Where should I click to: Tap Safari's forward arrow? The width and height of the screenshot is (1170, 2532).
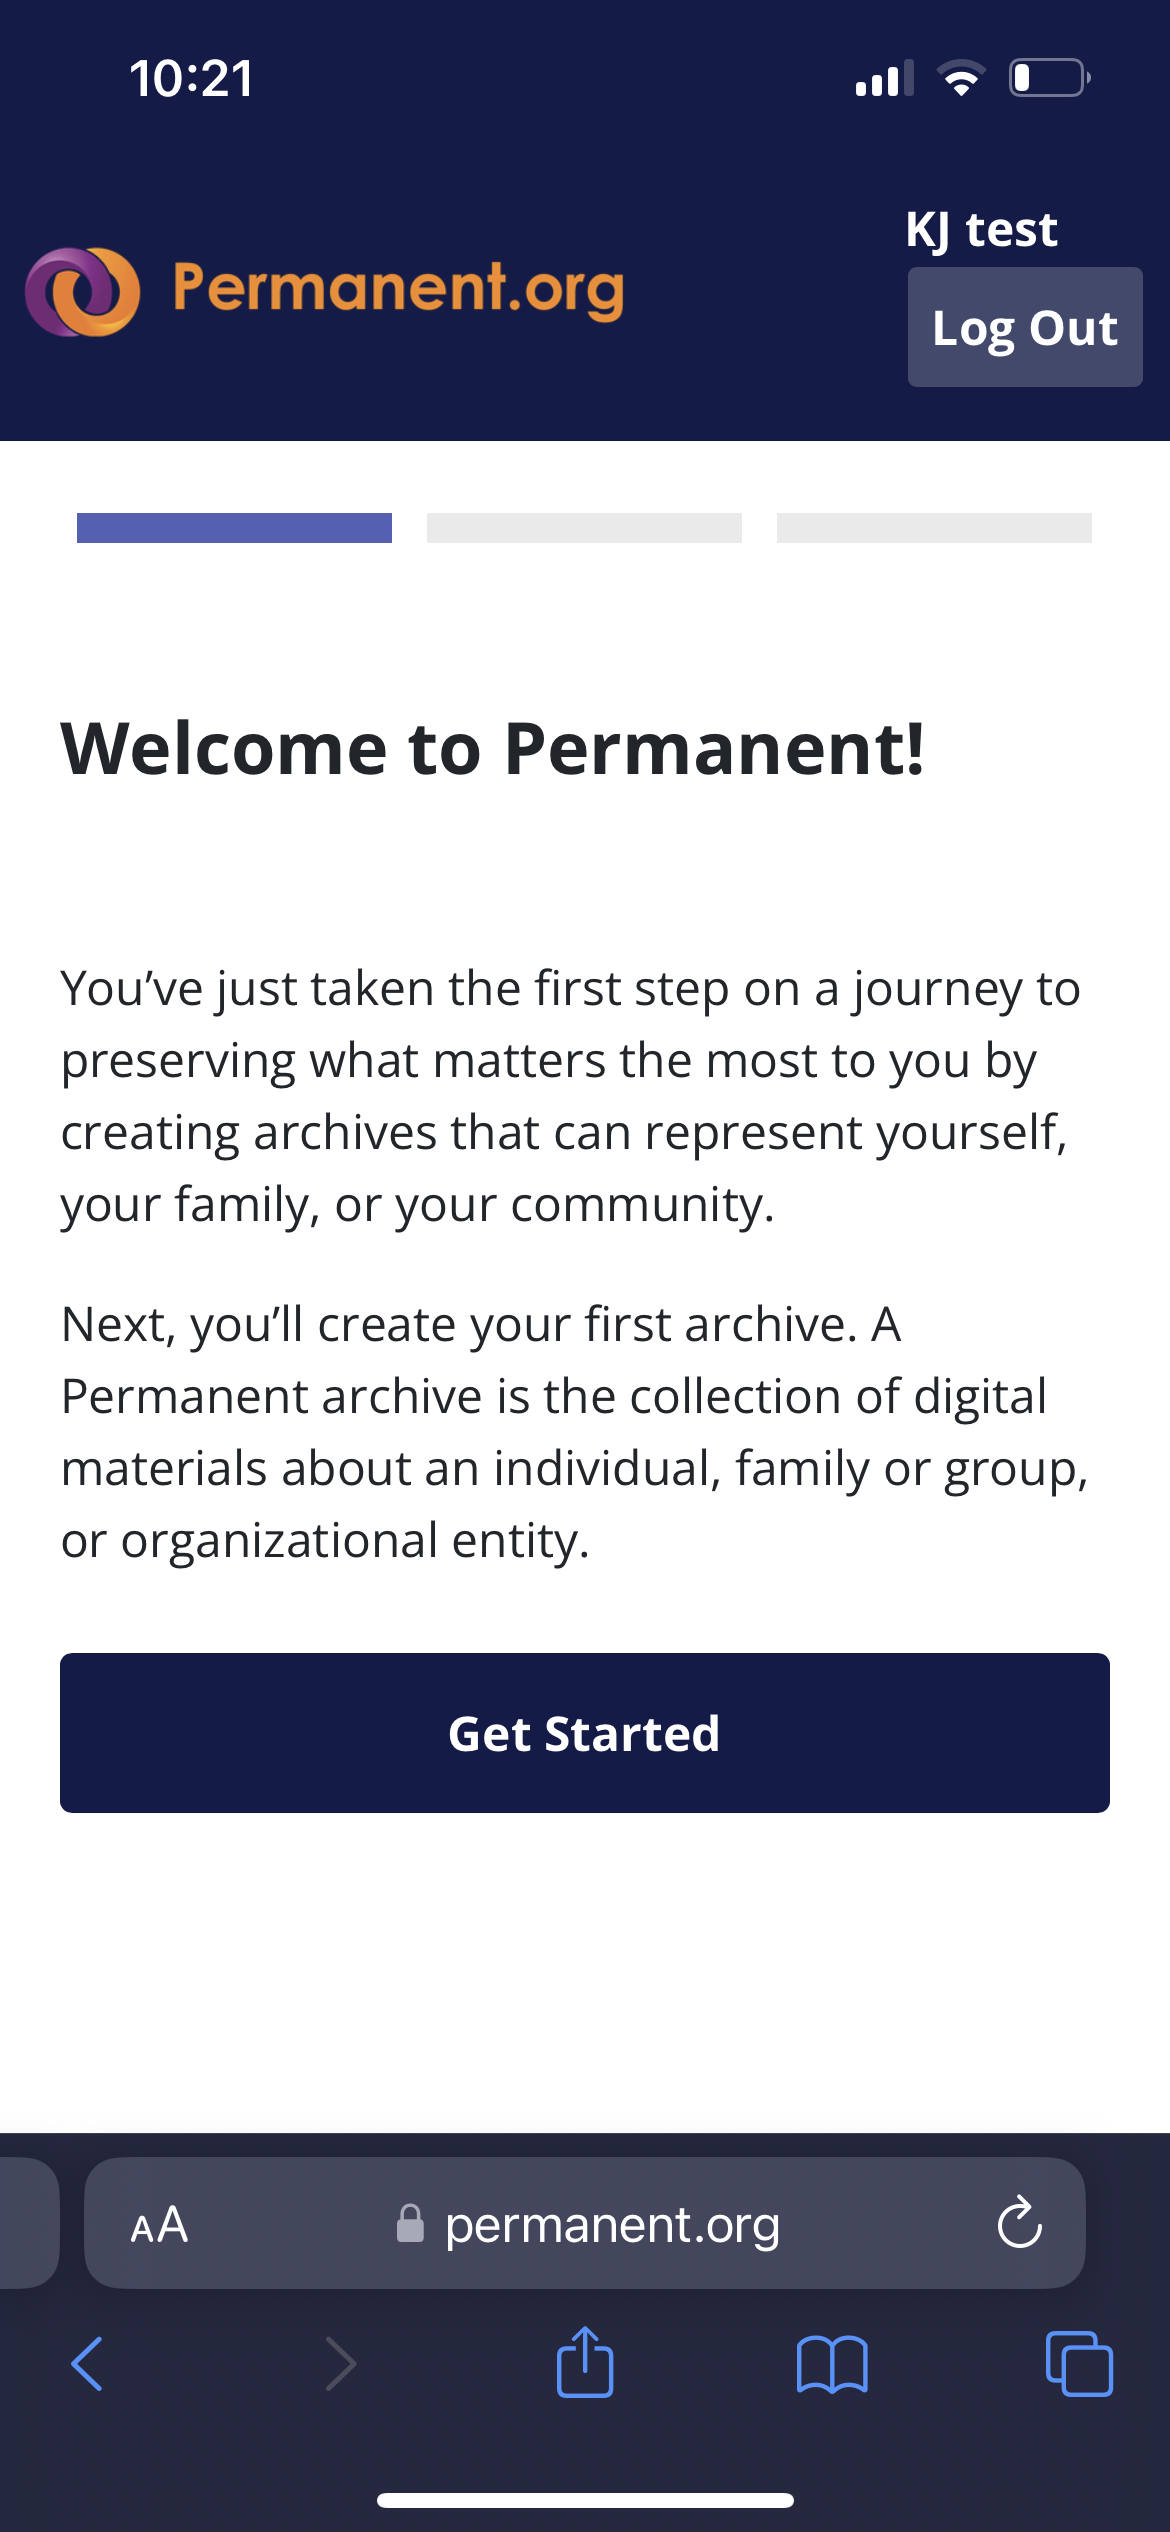340,2364
